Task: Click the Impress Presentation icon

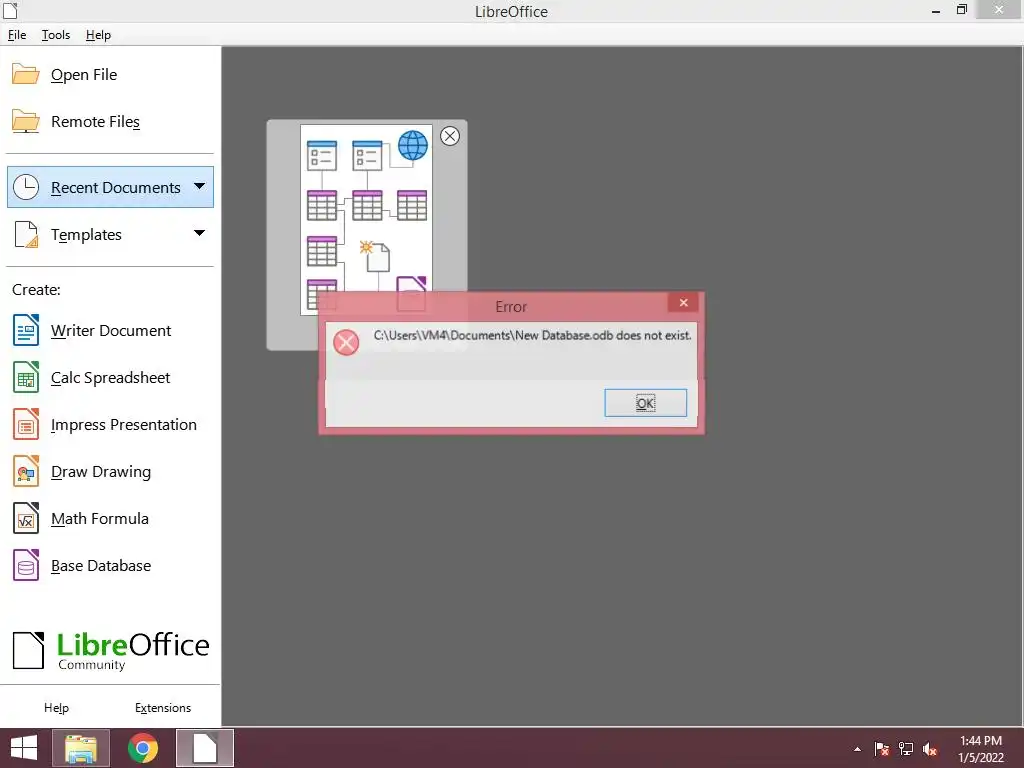Action: (26, 424)
